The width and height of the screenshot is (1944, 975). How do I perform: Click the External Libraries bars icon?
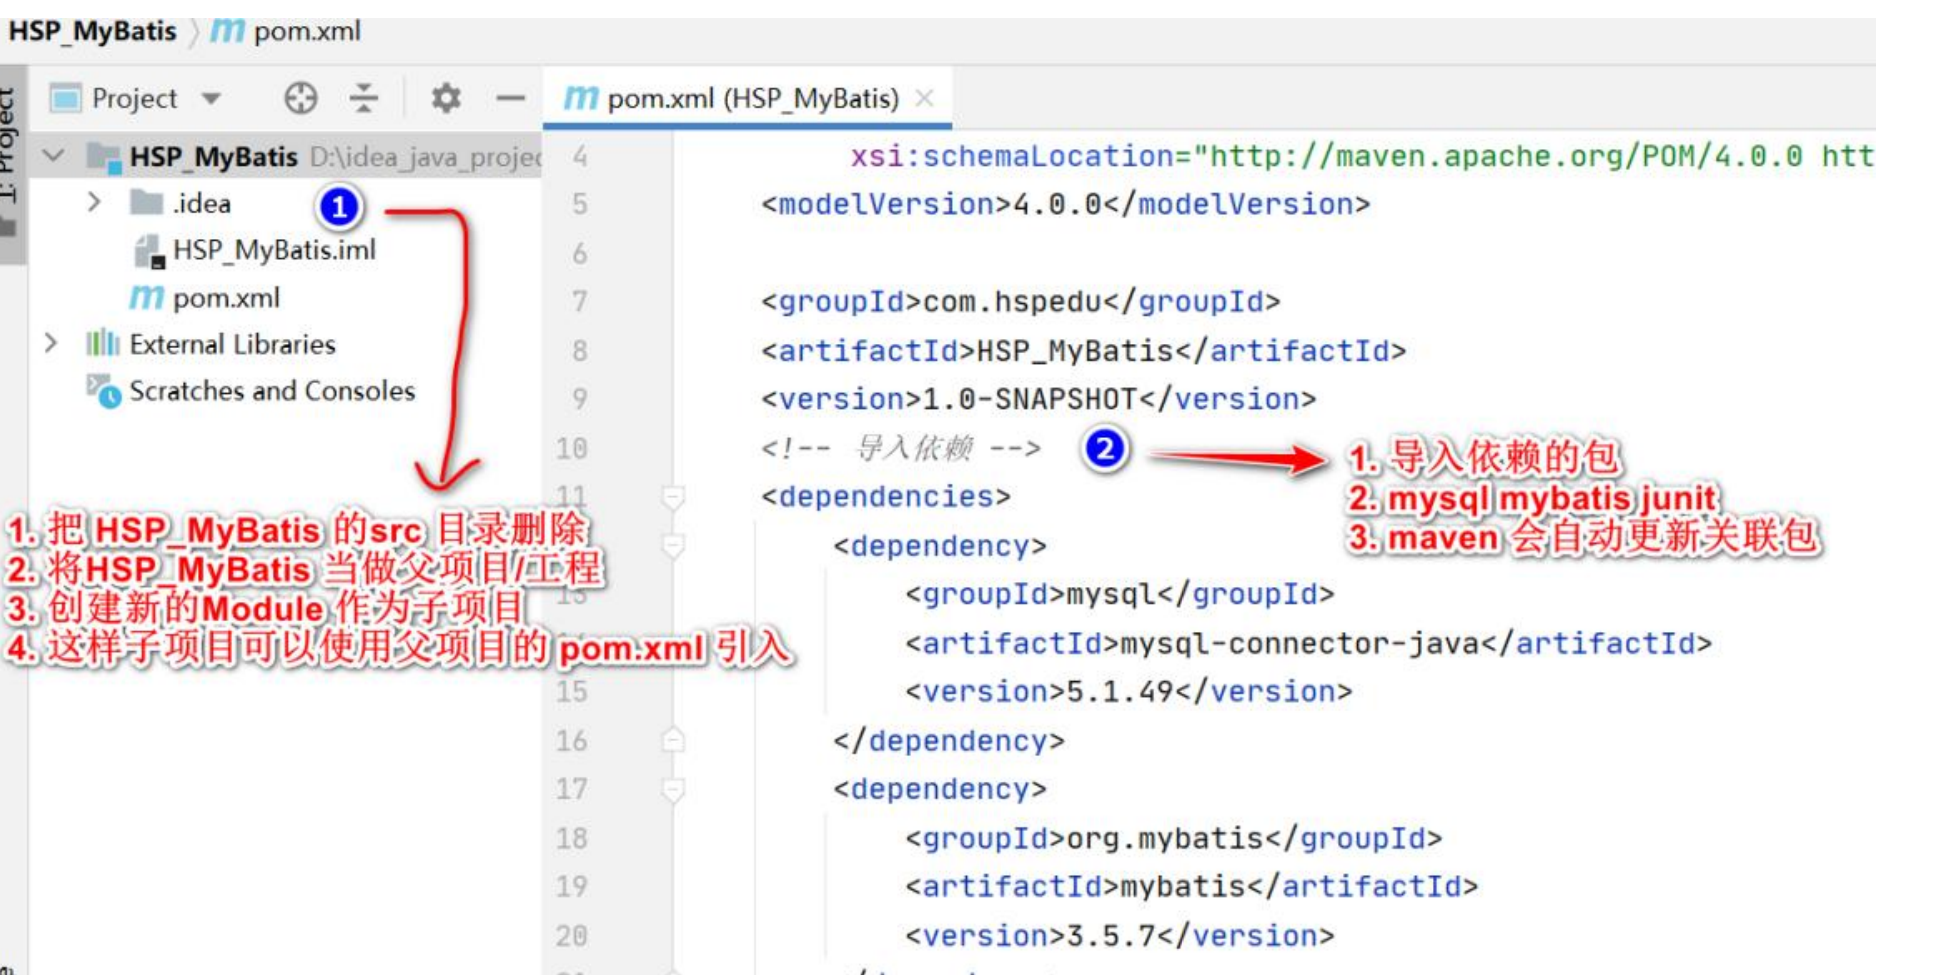click(x=102, y=344)
